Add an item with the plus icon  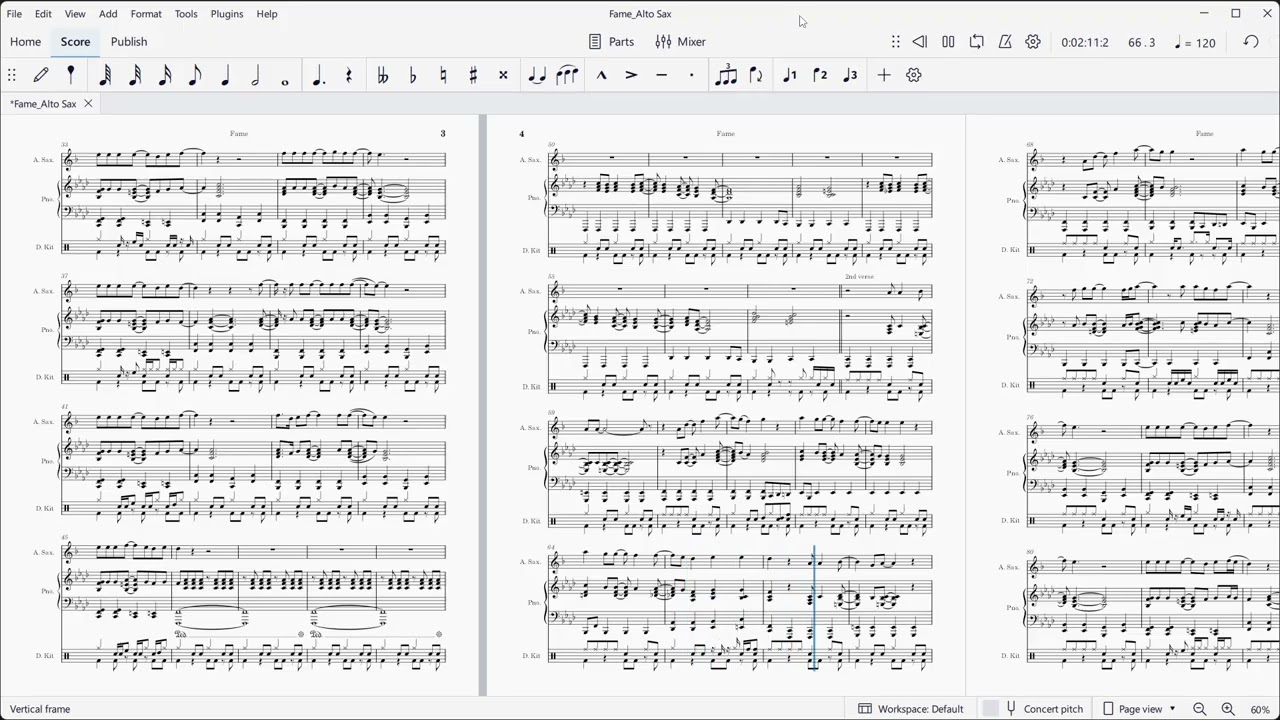click(x=884, y=75)
